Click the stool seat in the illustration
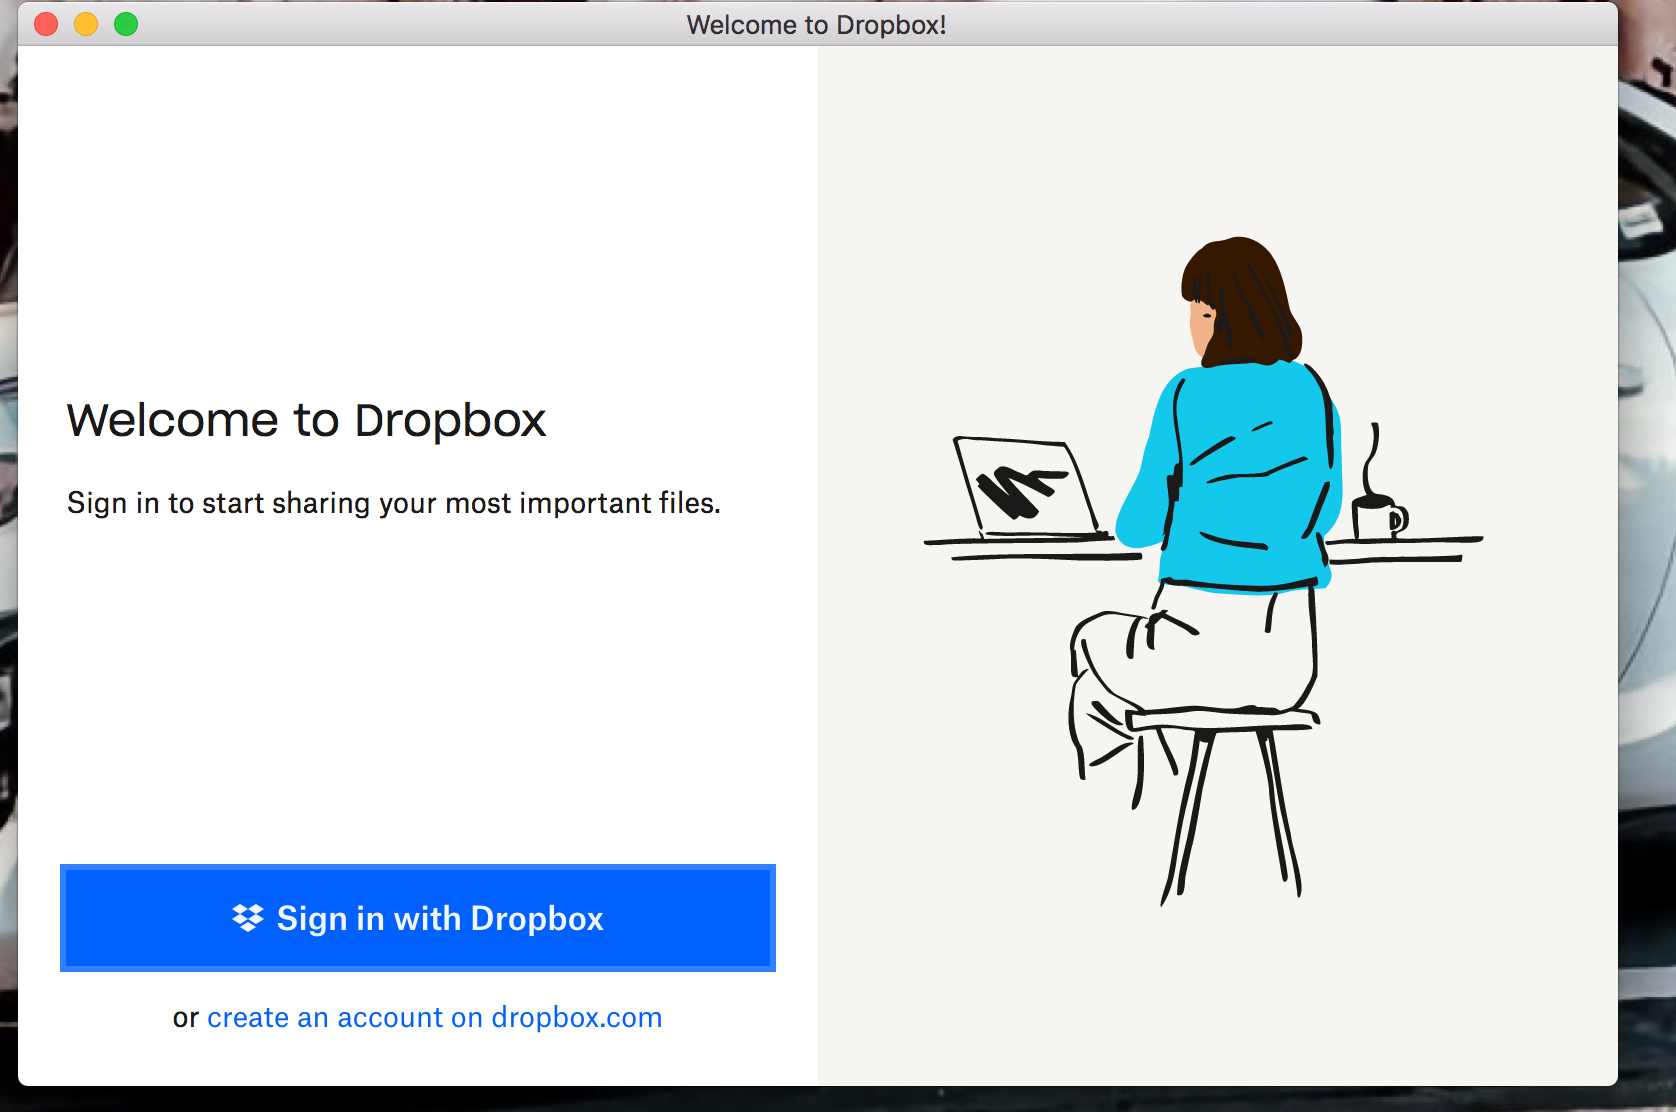The width and height of the screenshot is (1676, 1112). (x=1220, y=718)
